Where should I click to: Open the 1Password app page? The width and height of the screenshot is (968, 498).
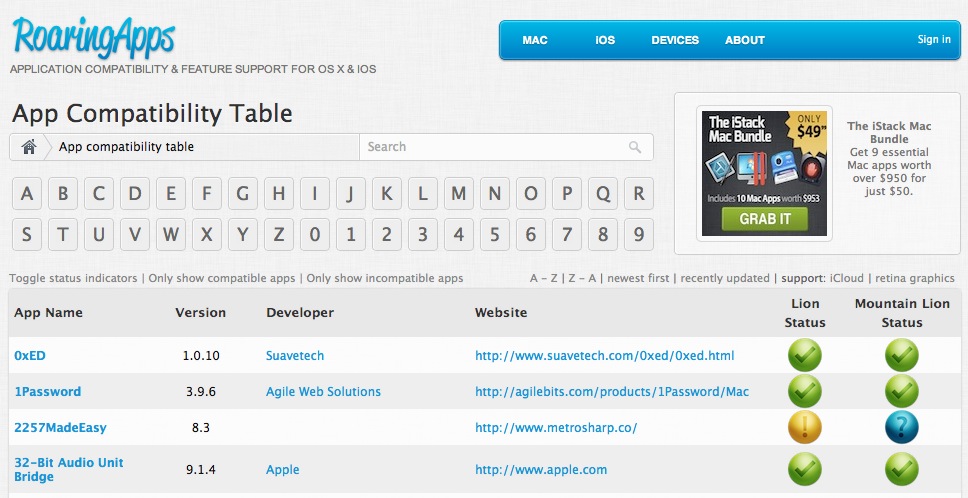pyautogui.click(x=48, y=391)
